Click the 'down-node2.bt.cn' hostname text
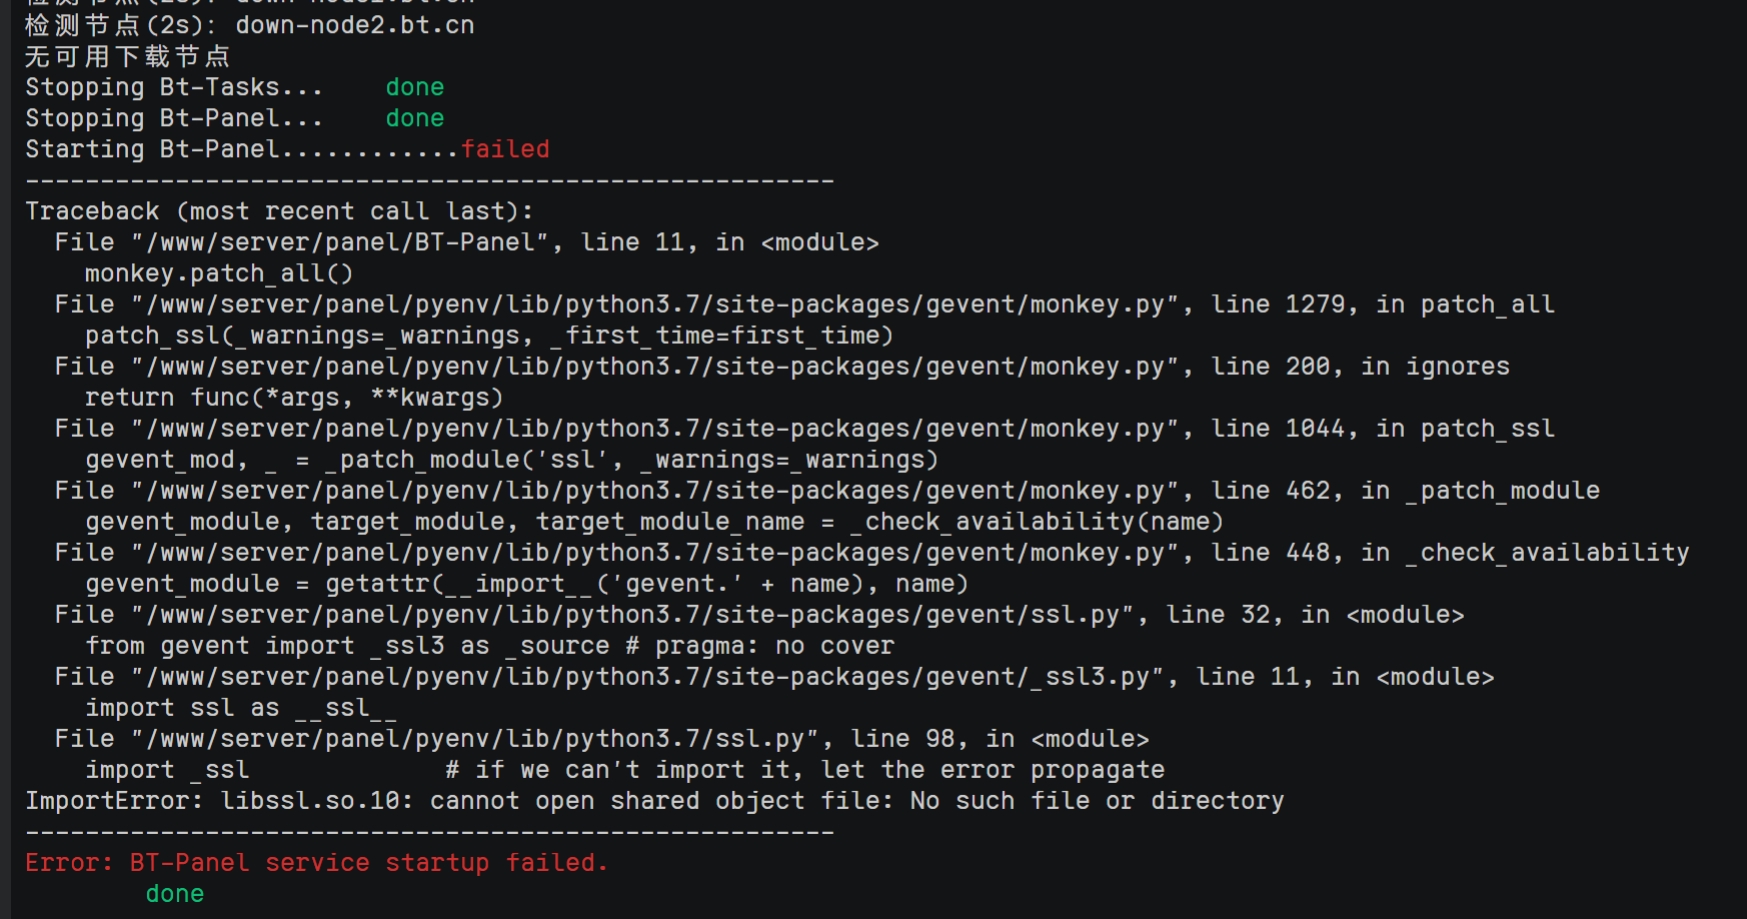Viewport: 1747px width, 919px height. pyautogui.click(x=355, y=25)
